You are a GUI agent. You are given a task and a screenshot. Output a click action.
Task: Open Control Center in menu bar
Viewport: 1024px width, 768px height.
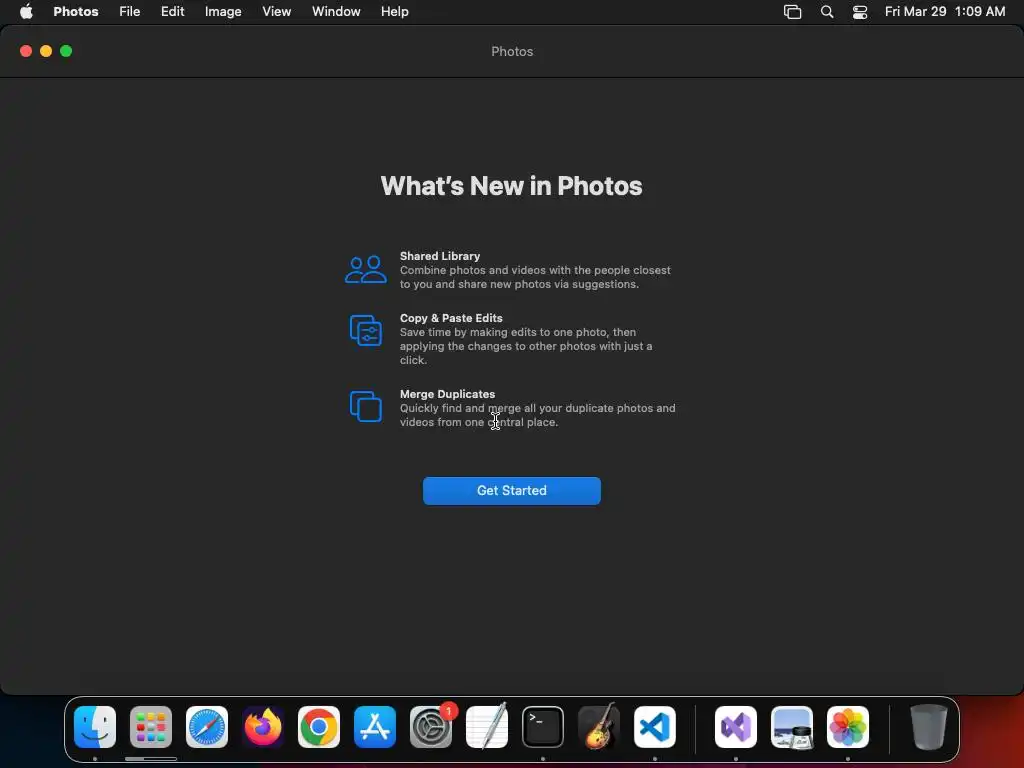click(x=860, y=11)
